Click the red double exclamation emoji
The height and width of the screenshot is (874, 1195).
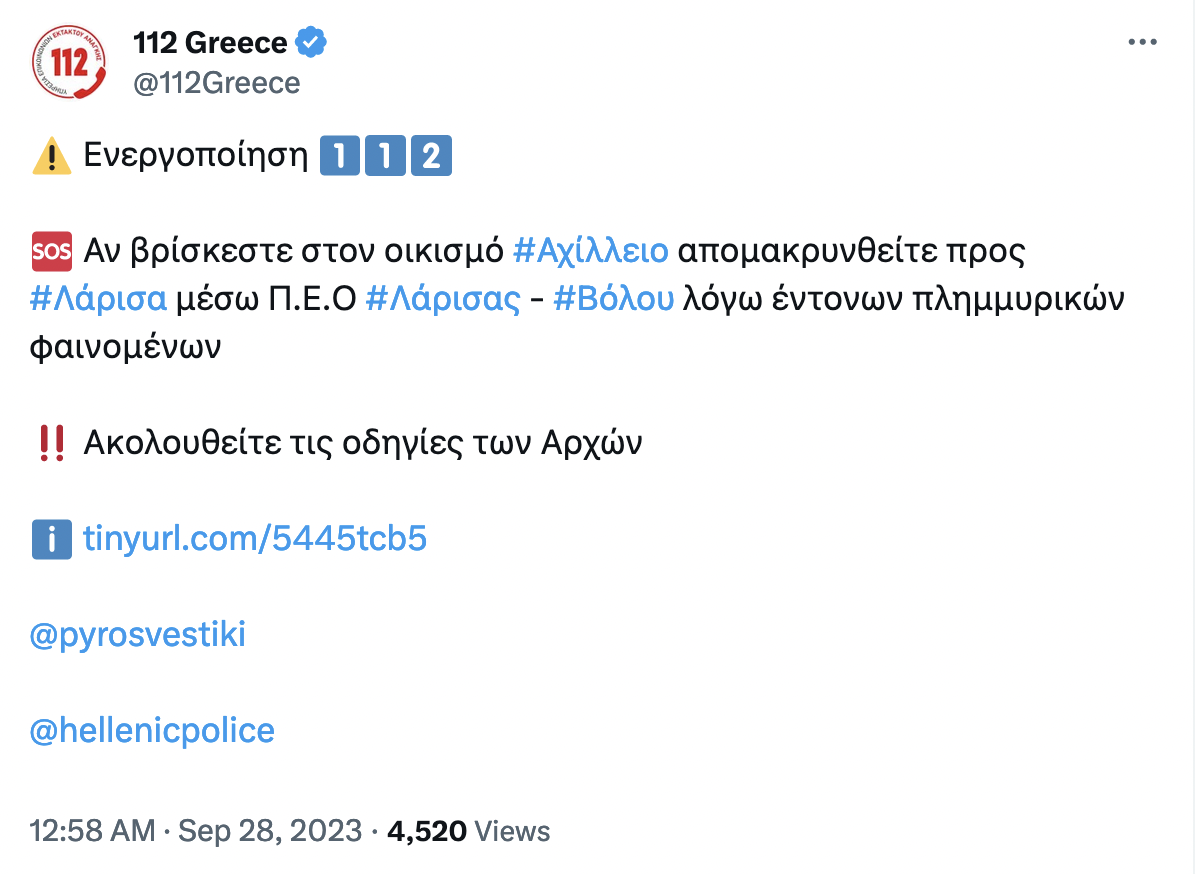click(x=51, y=442)
